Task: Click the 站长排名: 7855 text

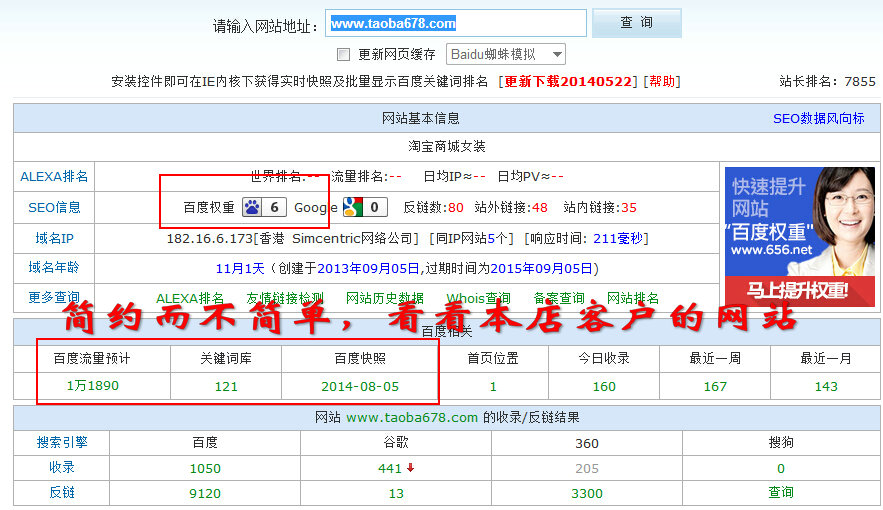Action: (827, 82)
